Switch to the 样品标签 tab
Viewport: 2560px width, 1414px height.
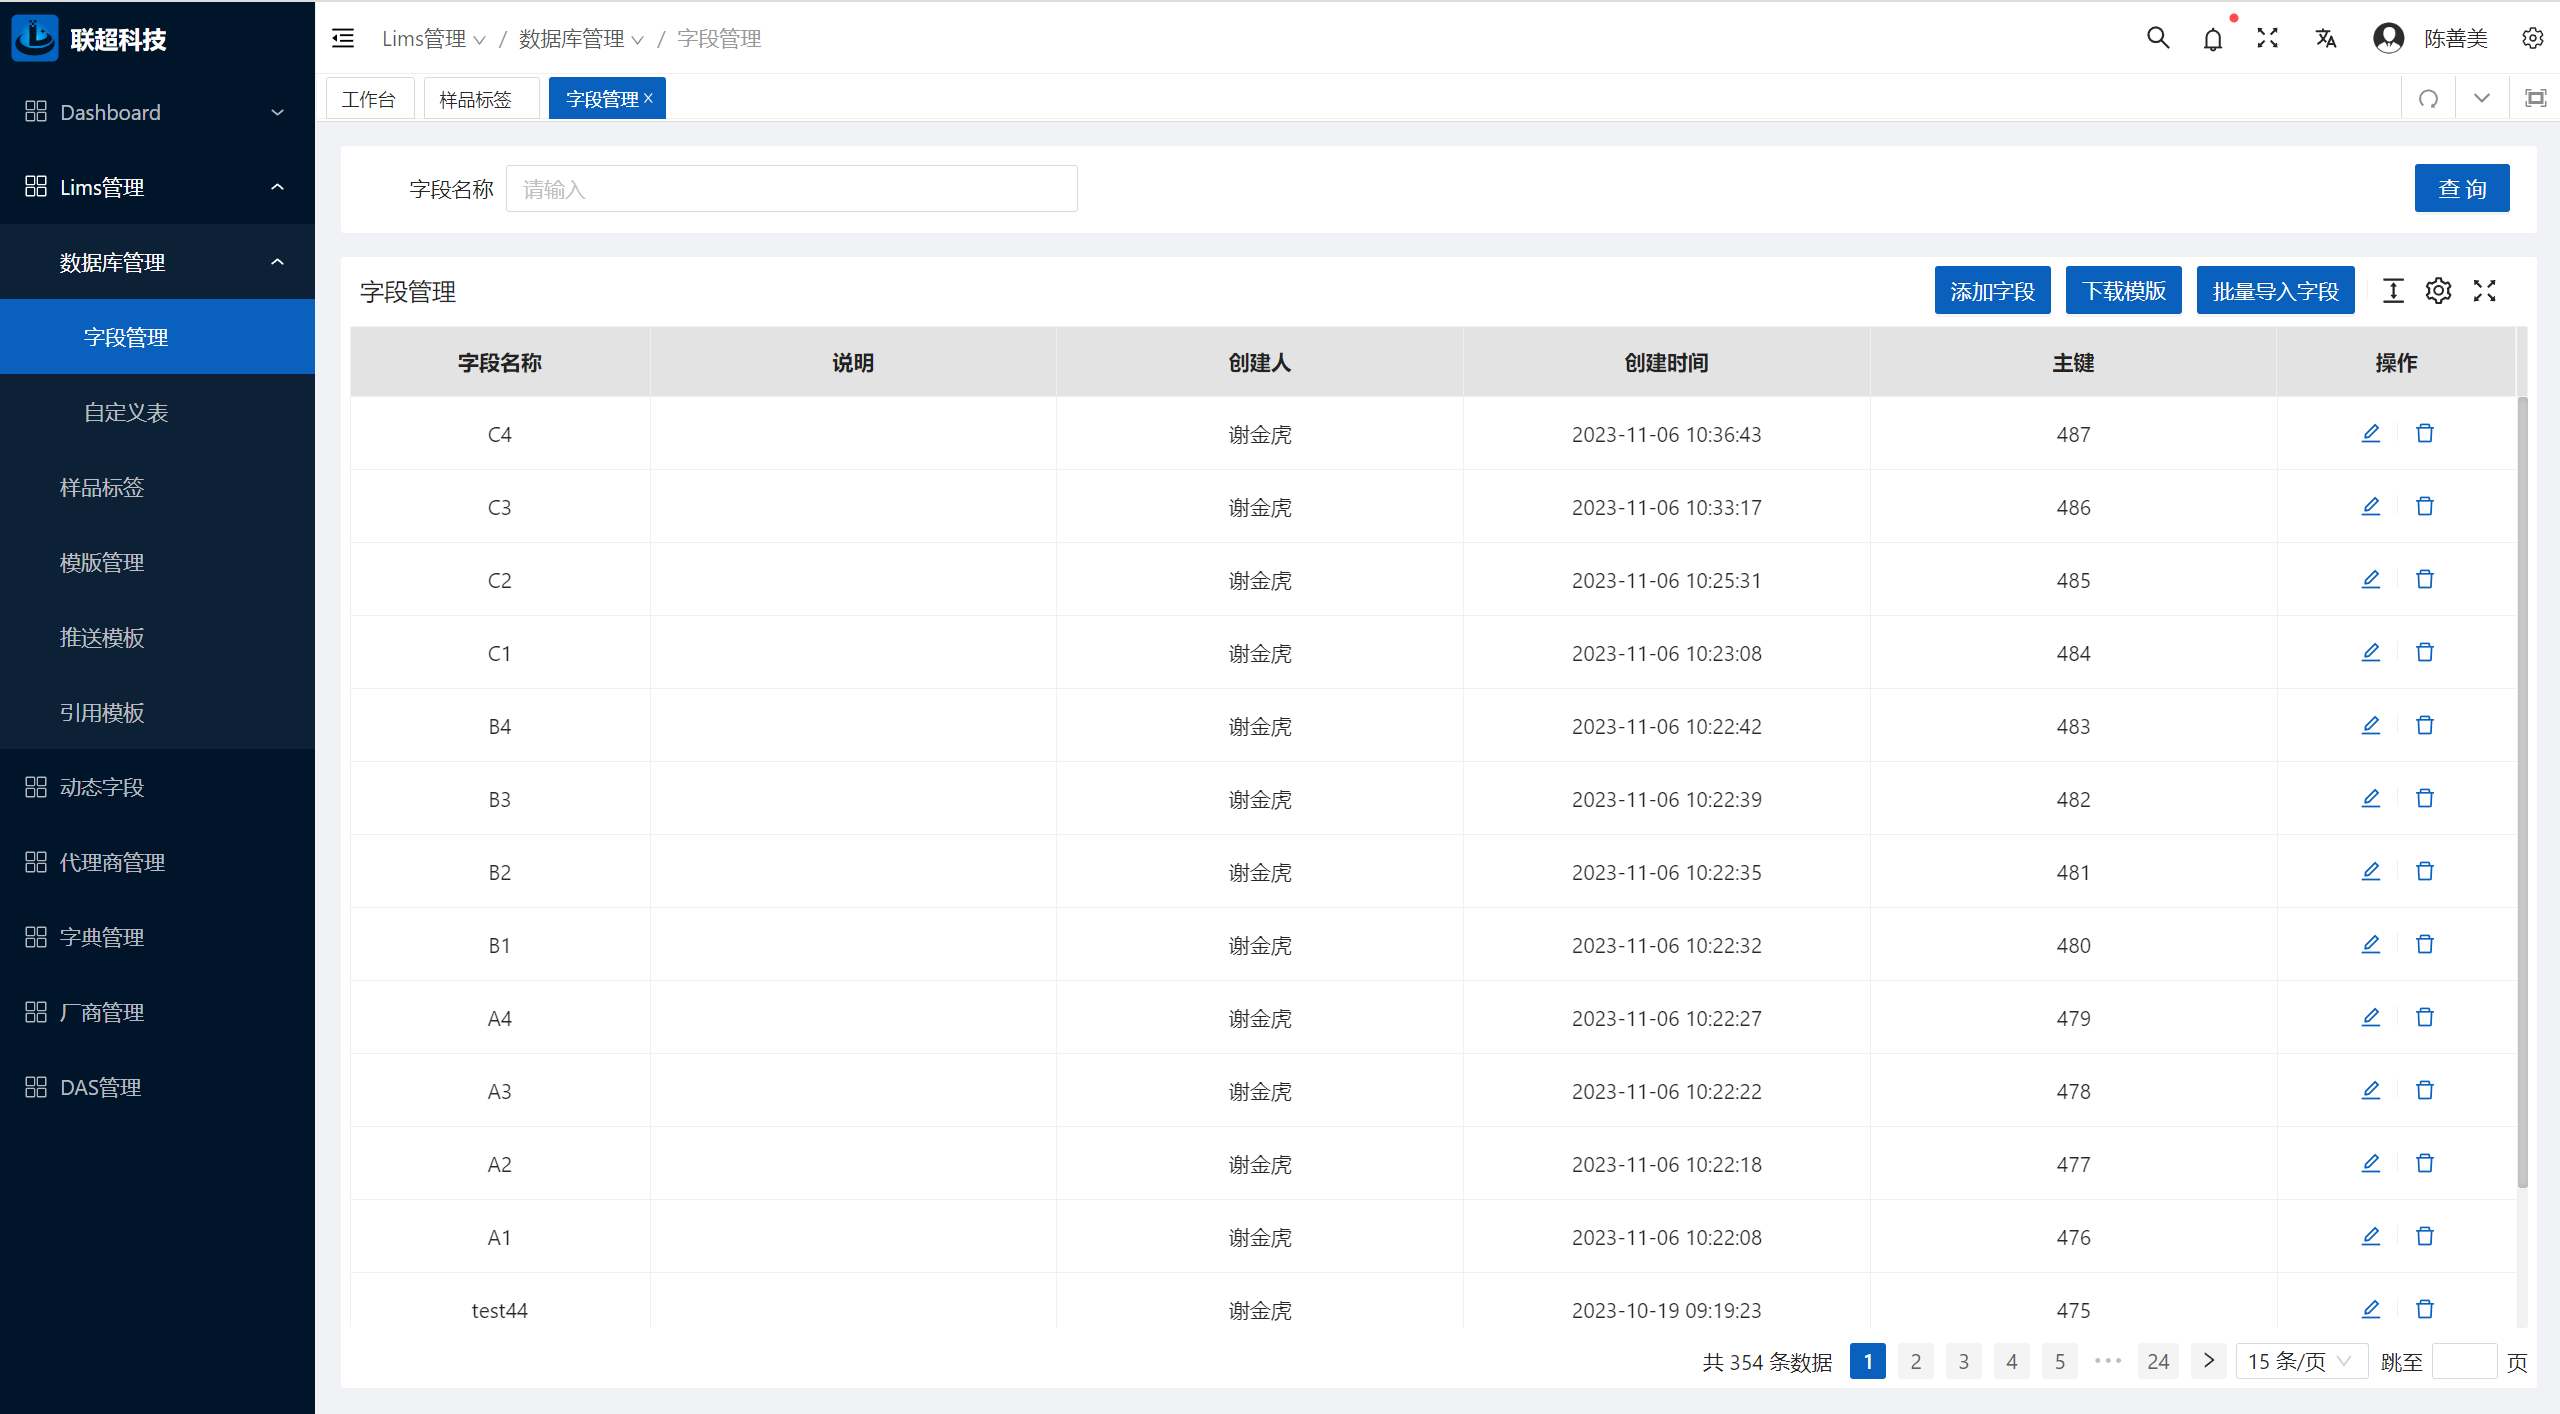pos(481,98)
